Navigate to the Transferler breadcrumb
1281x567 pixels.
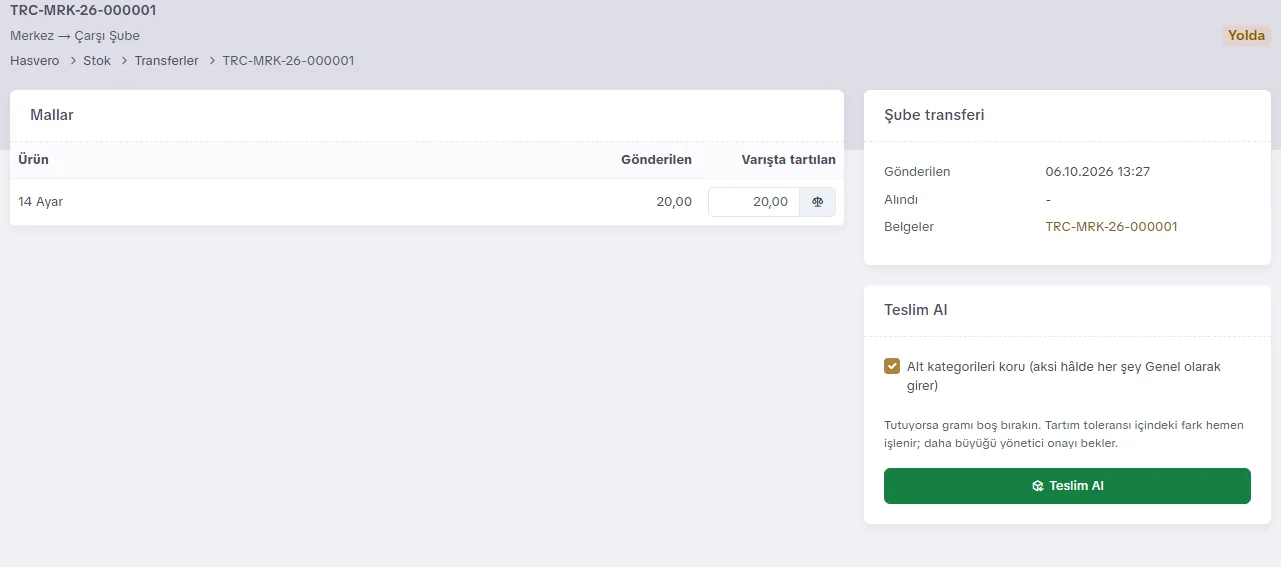pos(167,61)
